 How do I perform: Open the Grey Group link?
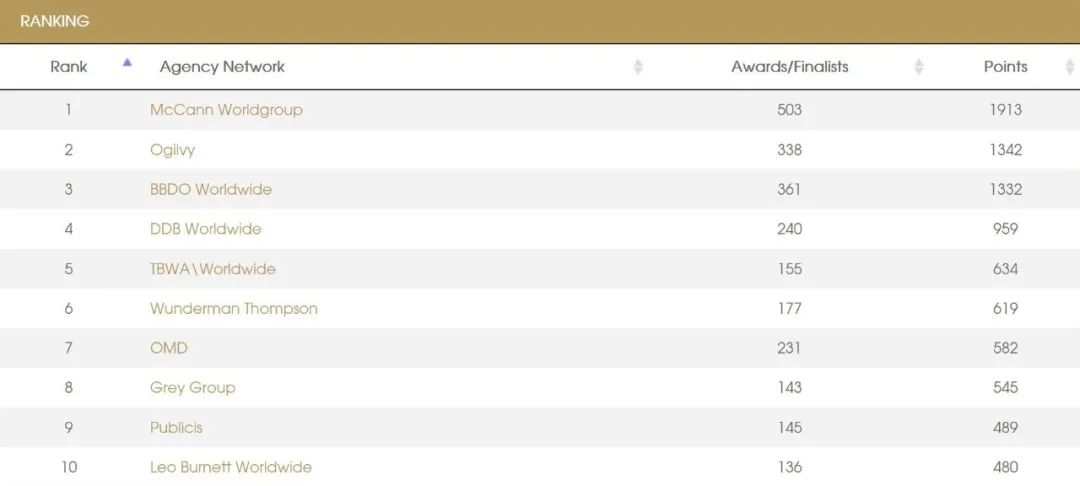coord(192,388)
